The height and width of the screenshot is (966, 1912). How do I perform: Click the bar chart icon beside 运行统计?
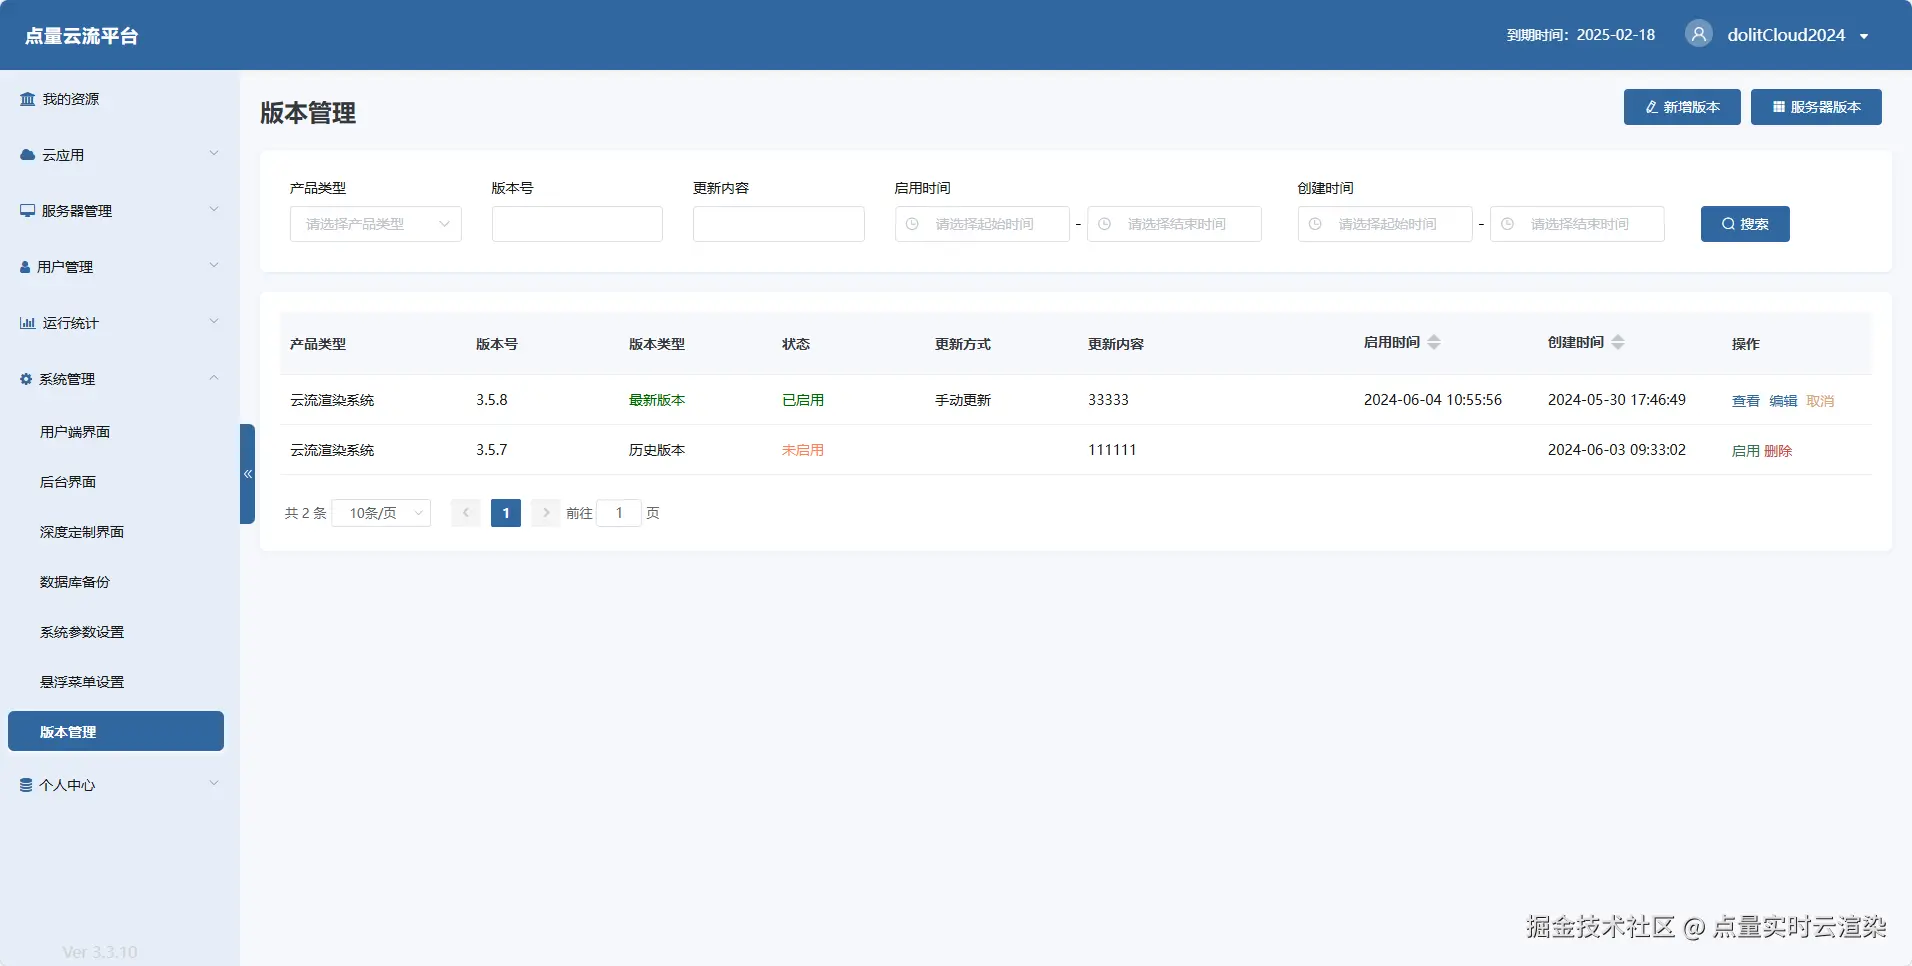point(27,323)
